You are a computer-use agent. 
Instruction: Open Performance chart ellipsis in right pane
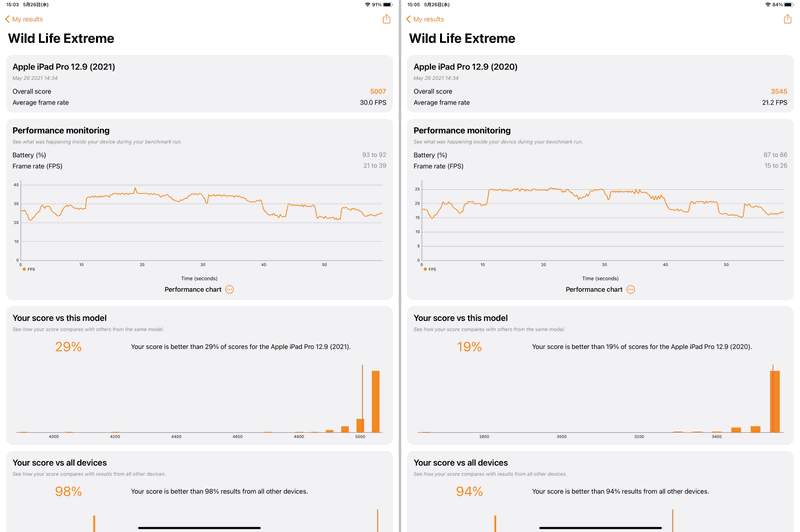[x=630, y=289]
